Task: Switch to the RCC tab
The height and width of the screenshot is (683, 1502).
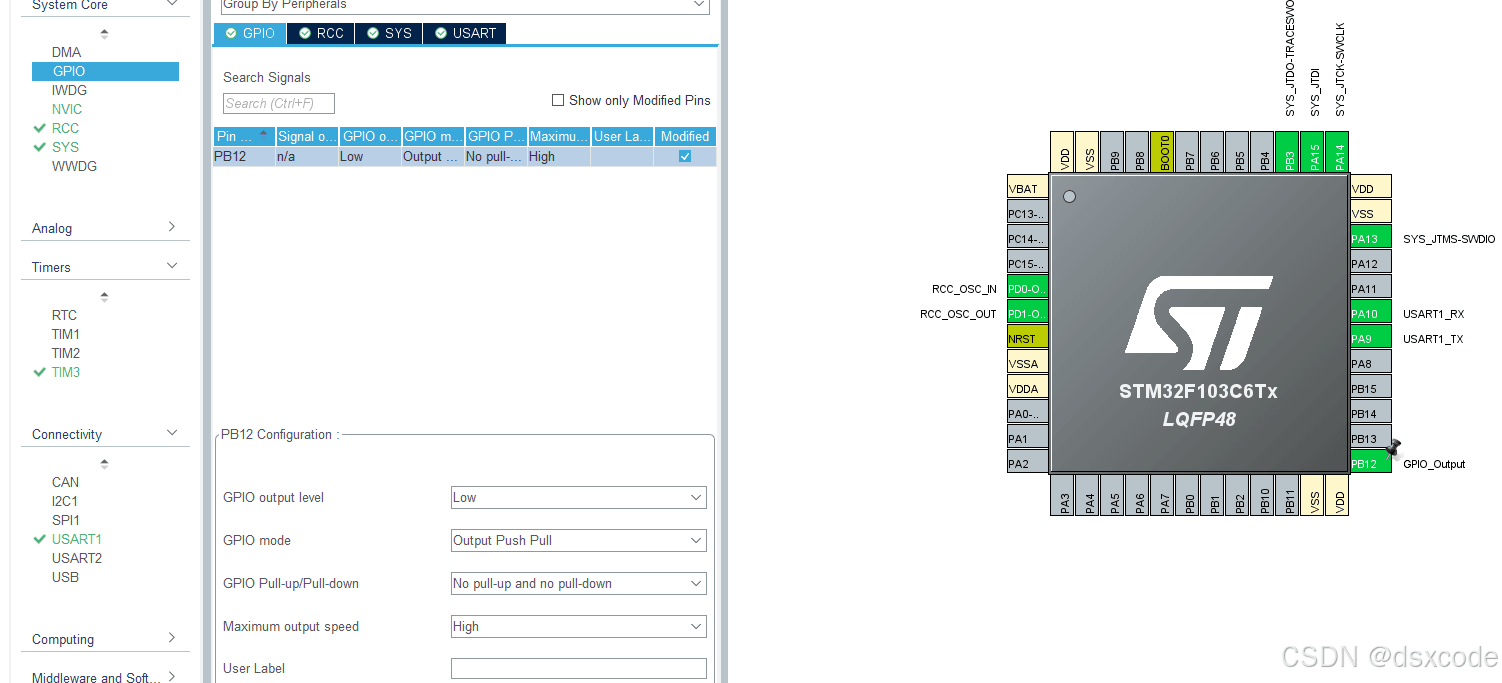Action: (321, 33)
